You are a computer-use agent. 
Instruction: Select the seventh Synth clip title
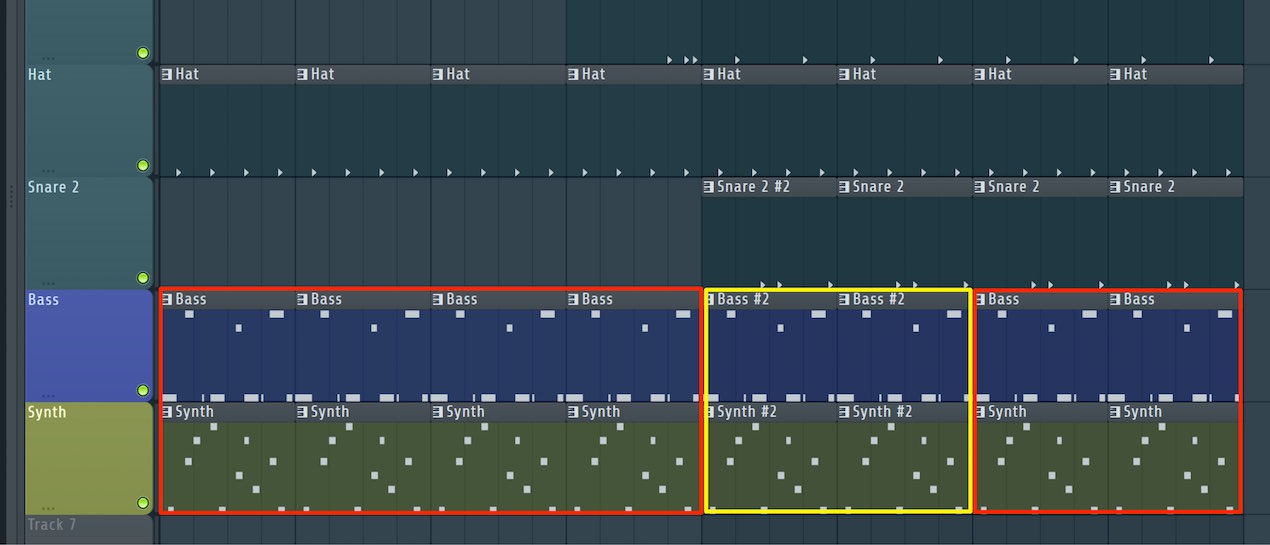click(x=1007, y=412)
